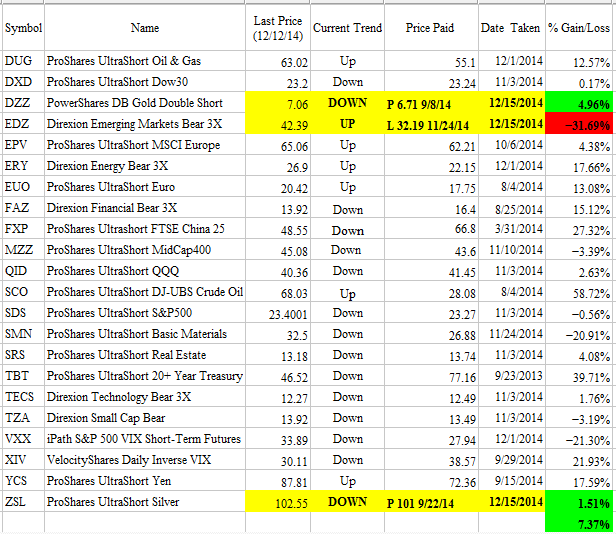
Task: Select the FXP symbol cell
Action: [x=23, y=229]
